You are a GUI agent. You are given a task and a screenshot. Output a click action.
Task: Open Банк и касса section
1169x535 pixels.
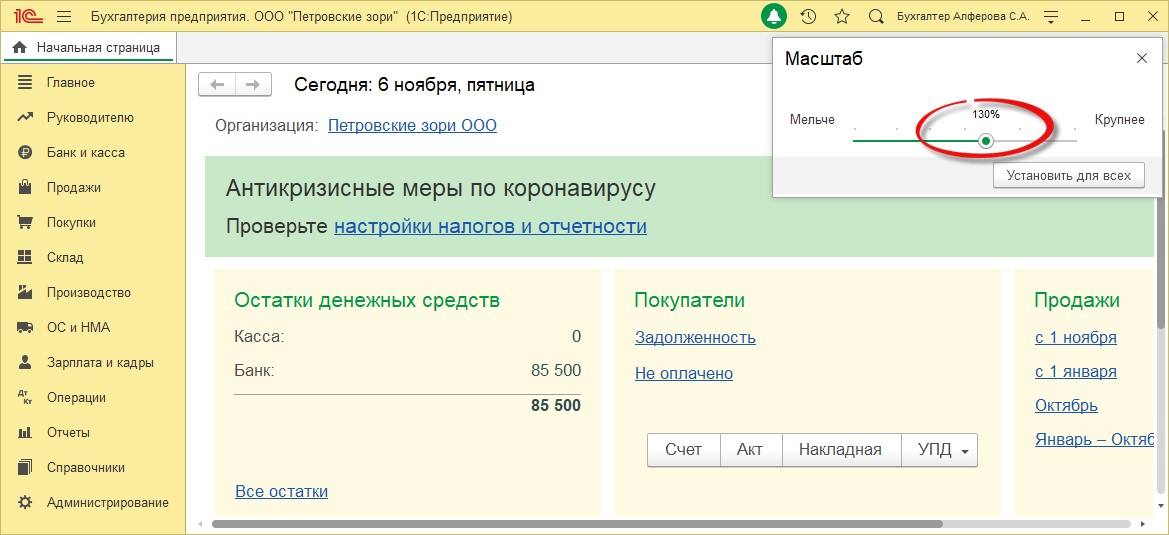85,153
